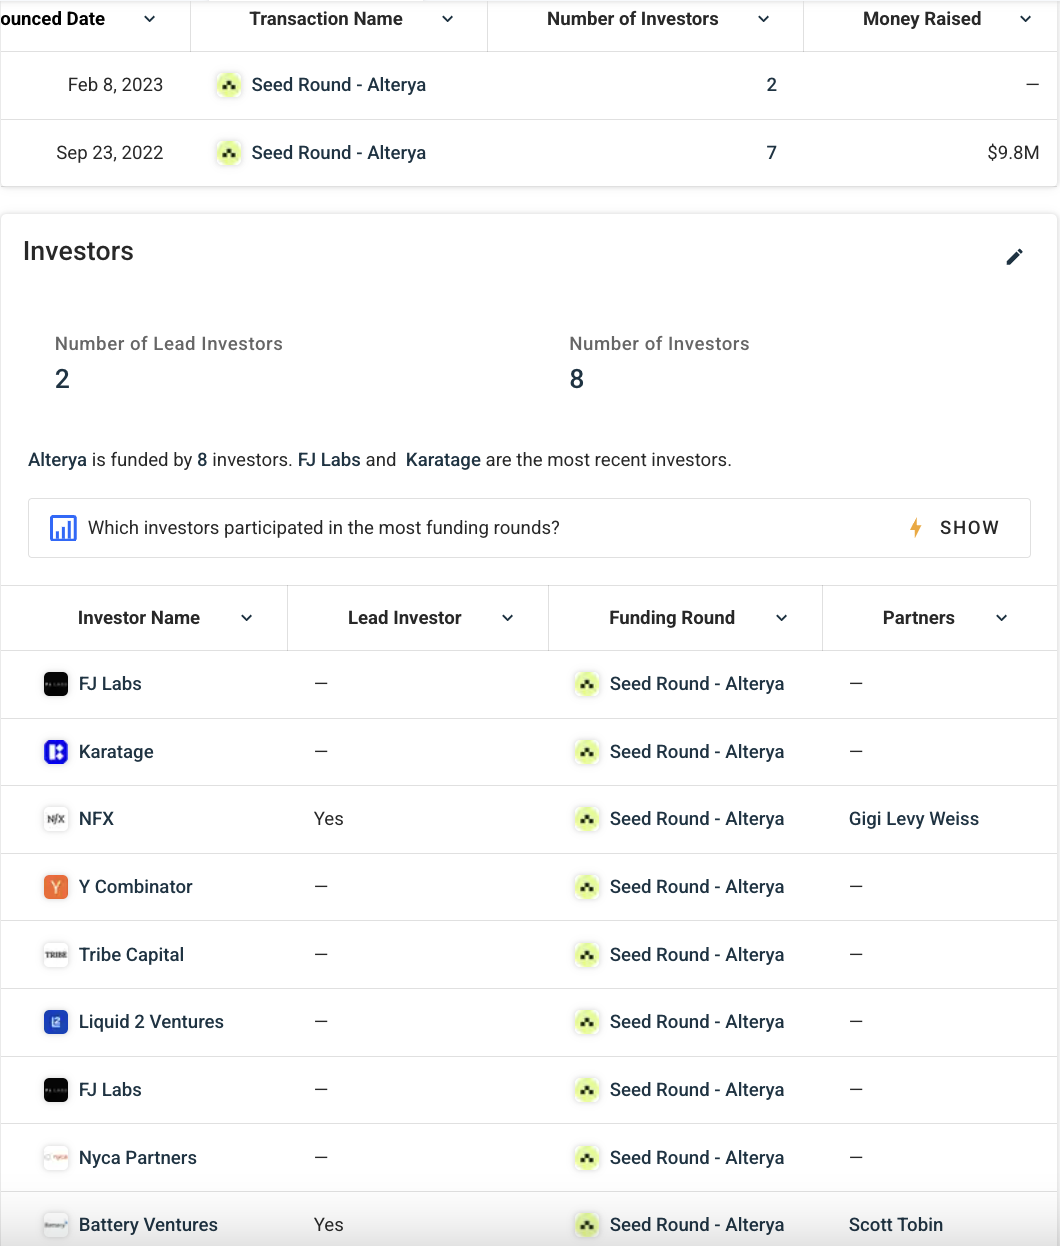Click the Karatage blue logo icon
The height and width of the screenshot is (1246, 1060).
[56, 752]
